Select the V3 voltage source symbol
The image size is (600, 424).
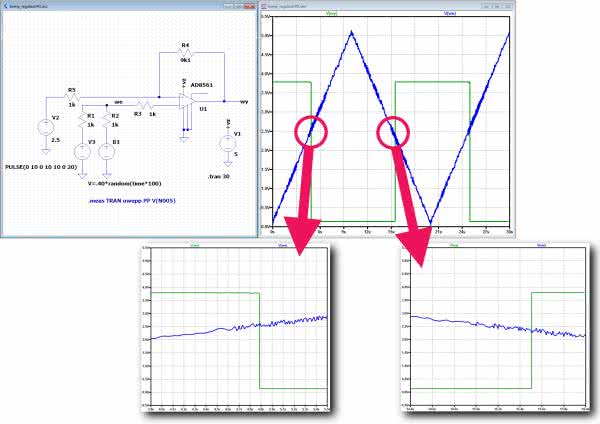82,151
